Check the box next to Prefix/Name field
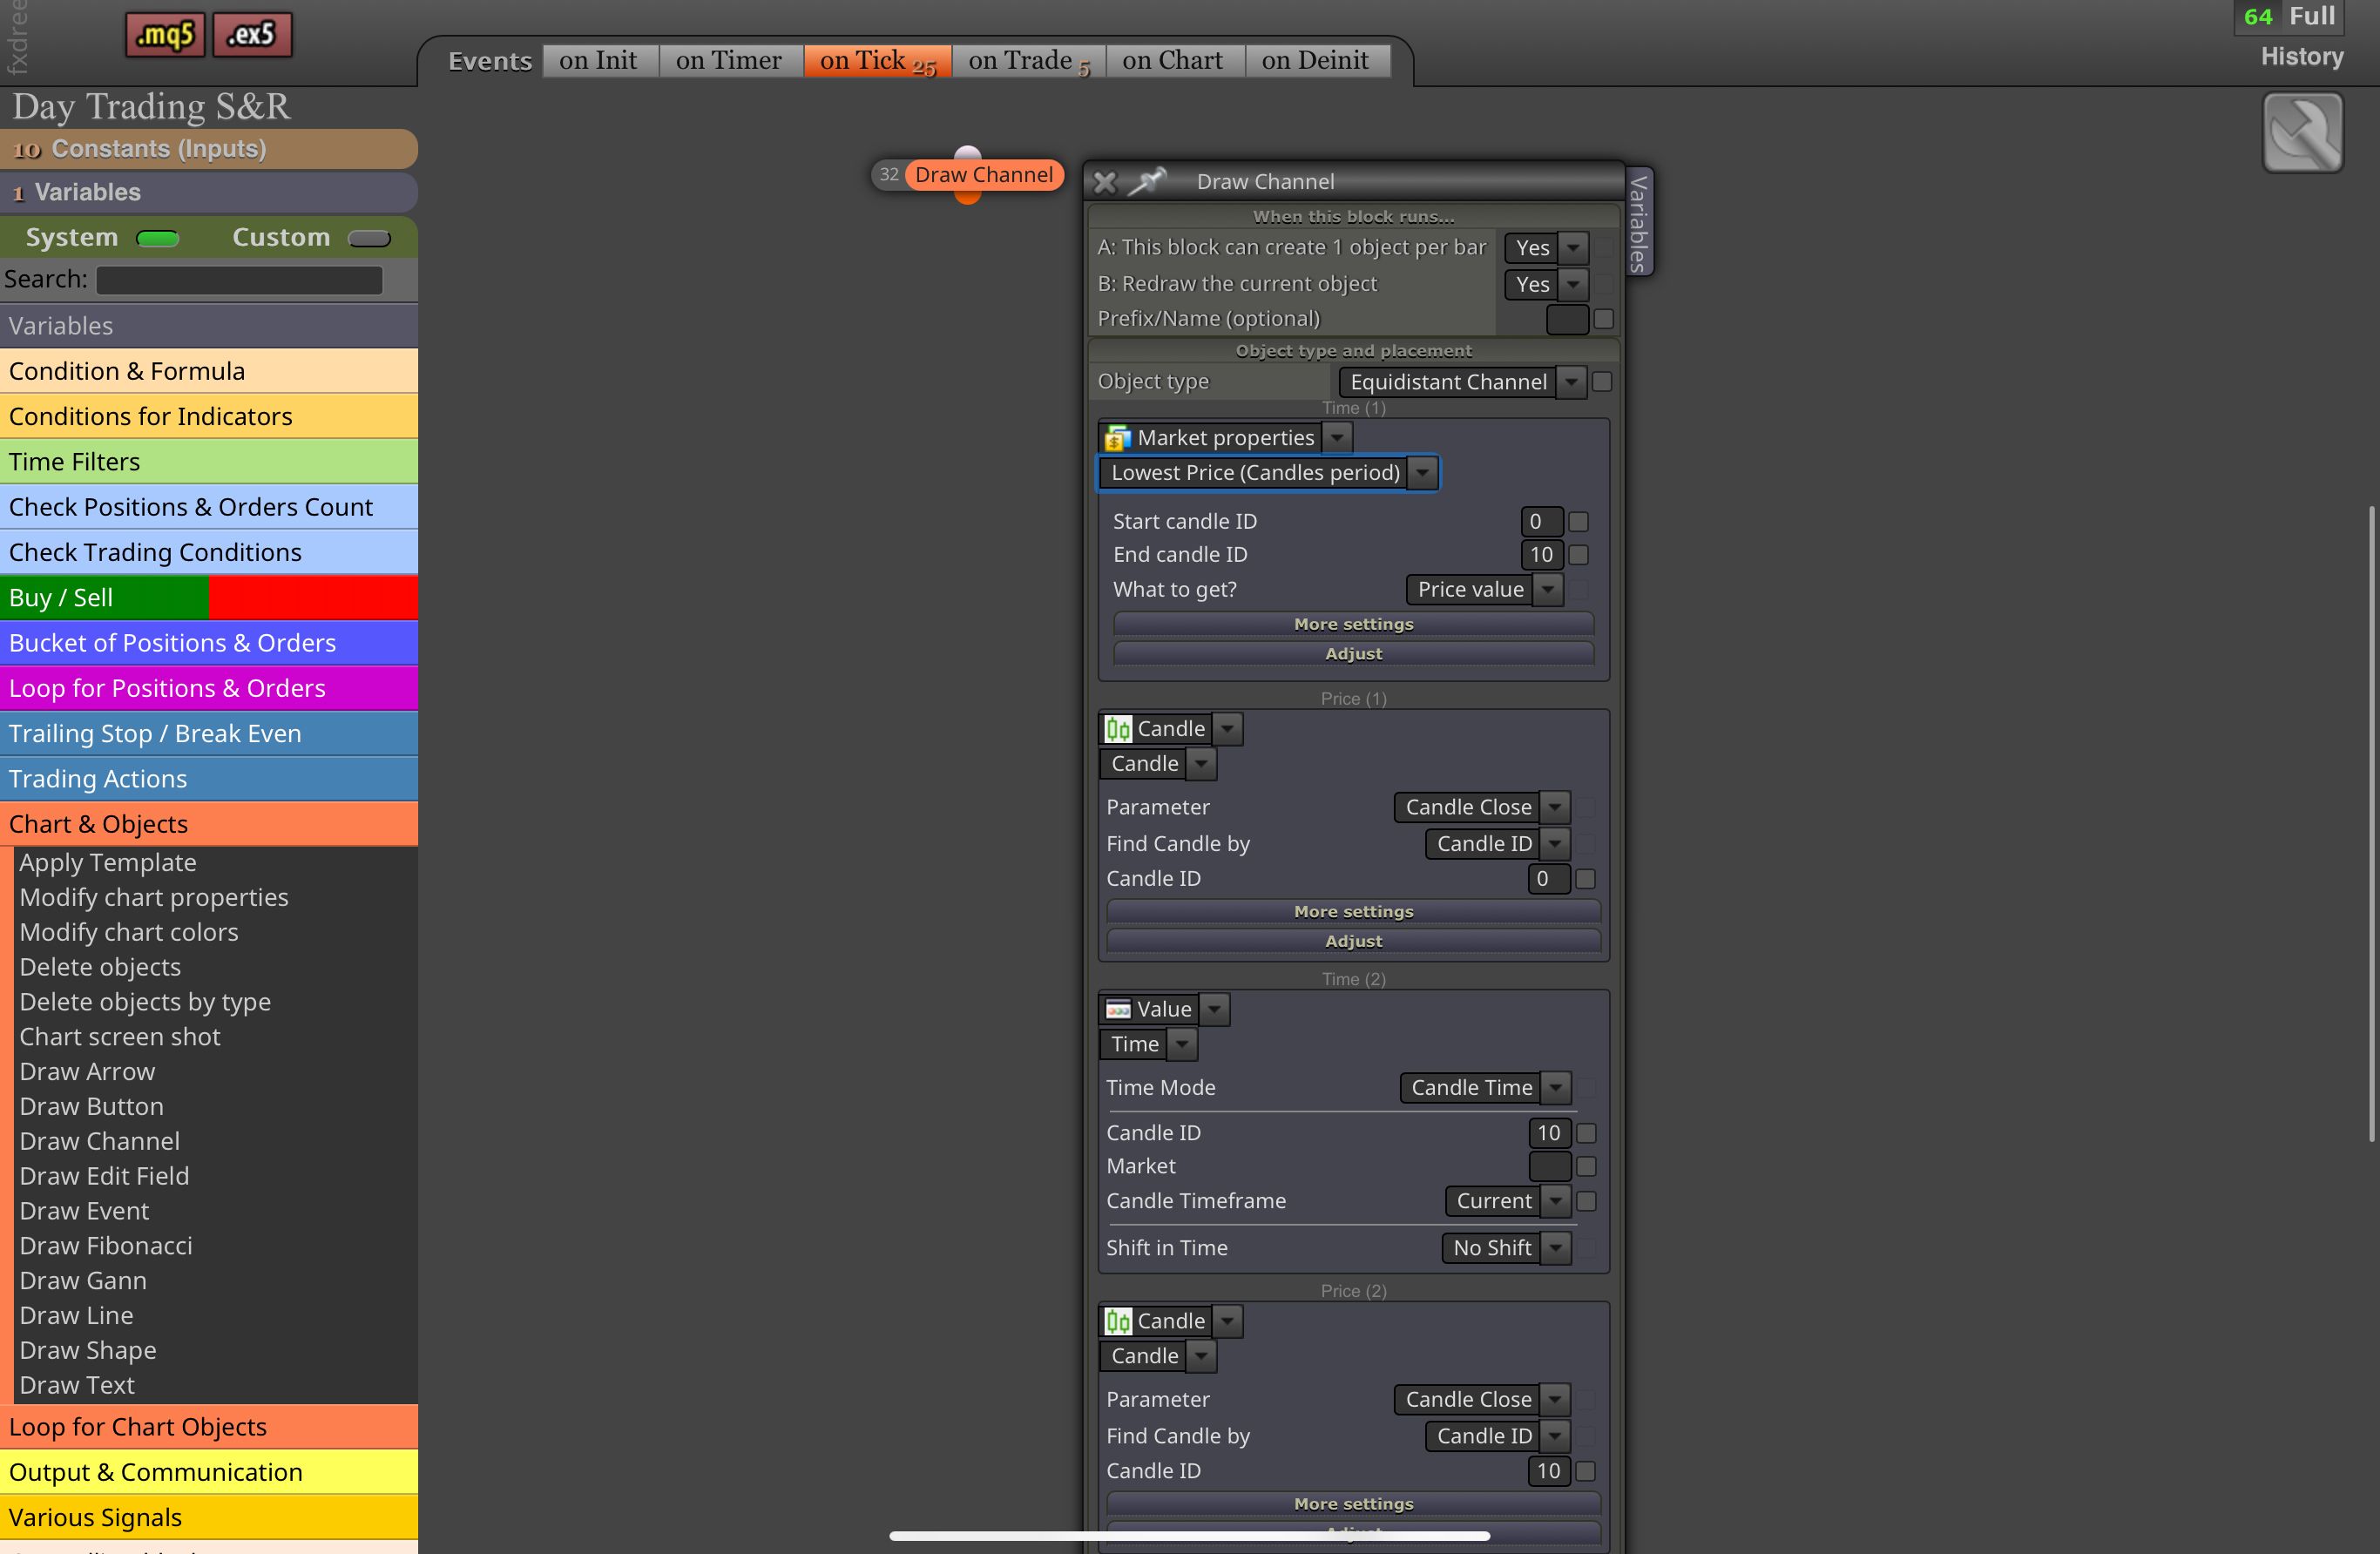This screenshot has width=2380, height=1554. [x=1603, y=319]
